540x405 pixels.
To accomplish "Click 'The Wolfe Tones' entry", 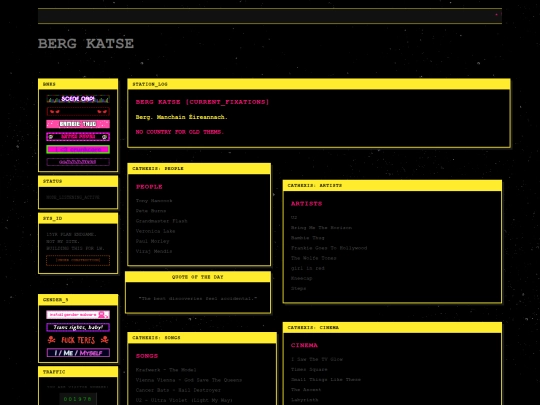I will coord(313,258).
